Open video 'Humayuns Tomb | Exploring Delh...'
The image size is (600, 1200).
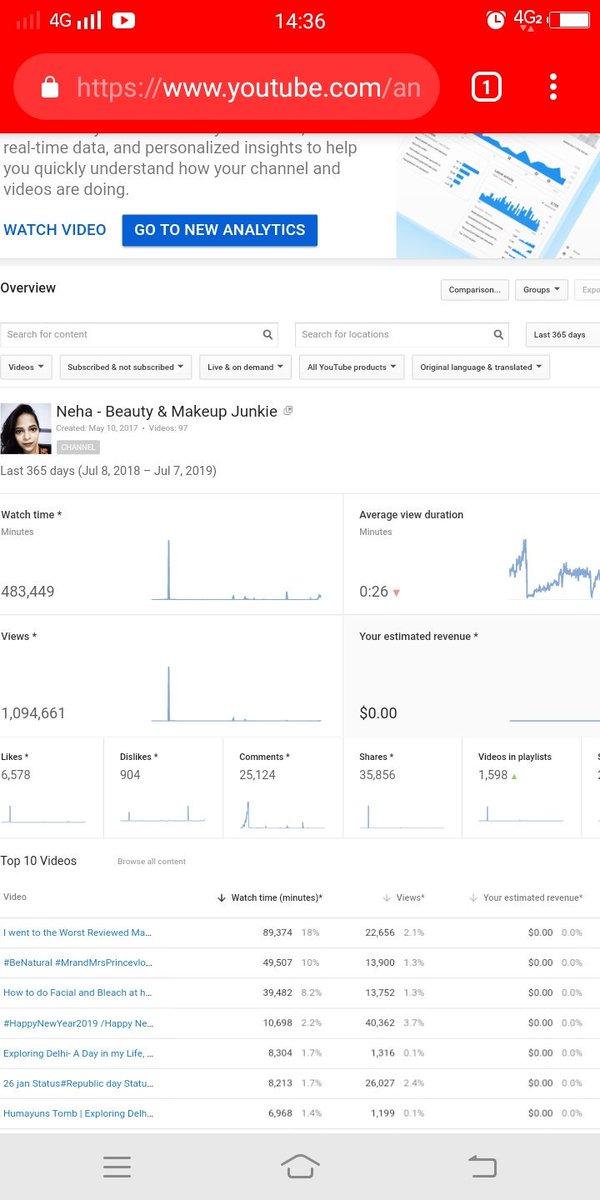point(78,1113)
